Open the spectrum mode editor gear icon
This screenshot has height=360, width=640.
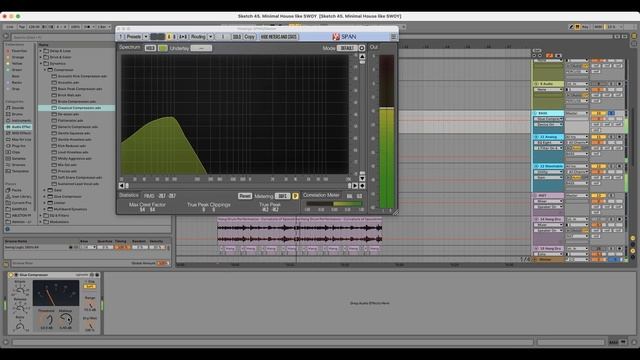(362, 48)
